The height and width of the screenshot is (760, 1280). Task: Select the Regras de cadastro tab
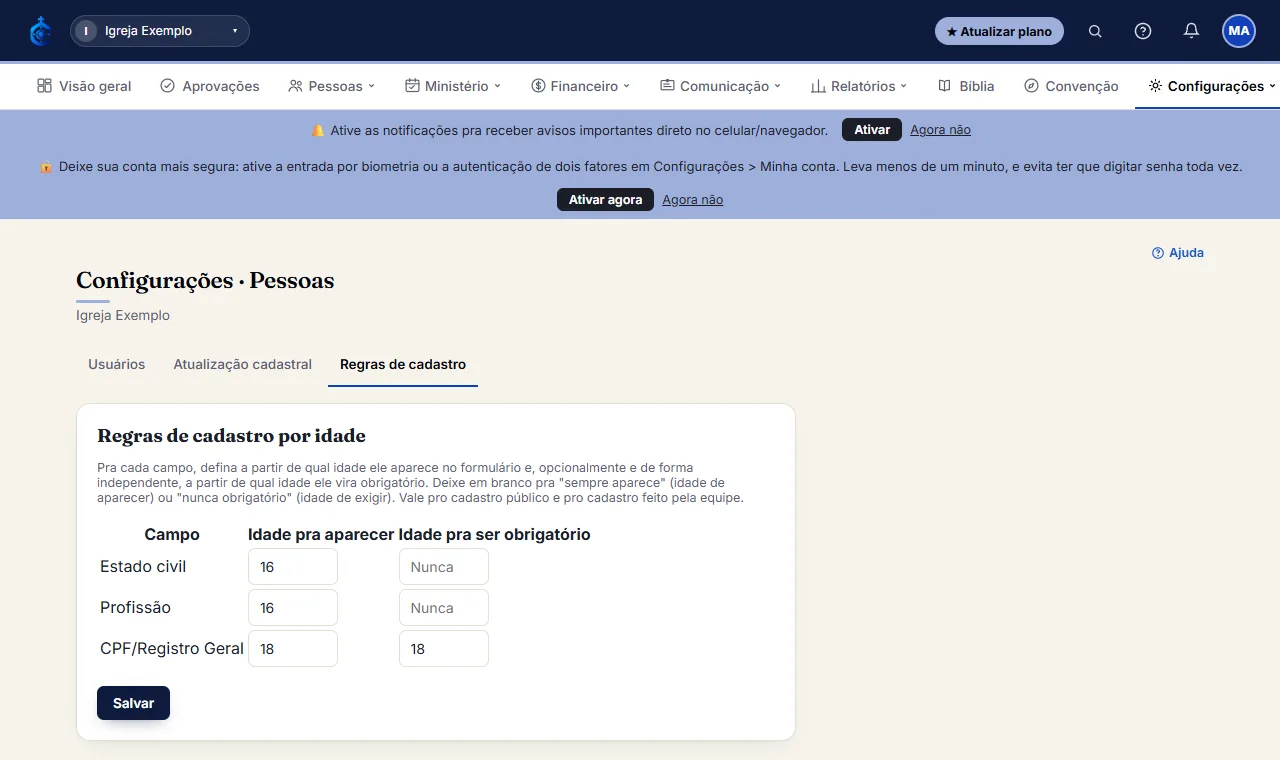click(403, 364)
